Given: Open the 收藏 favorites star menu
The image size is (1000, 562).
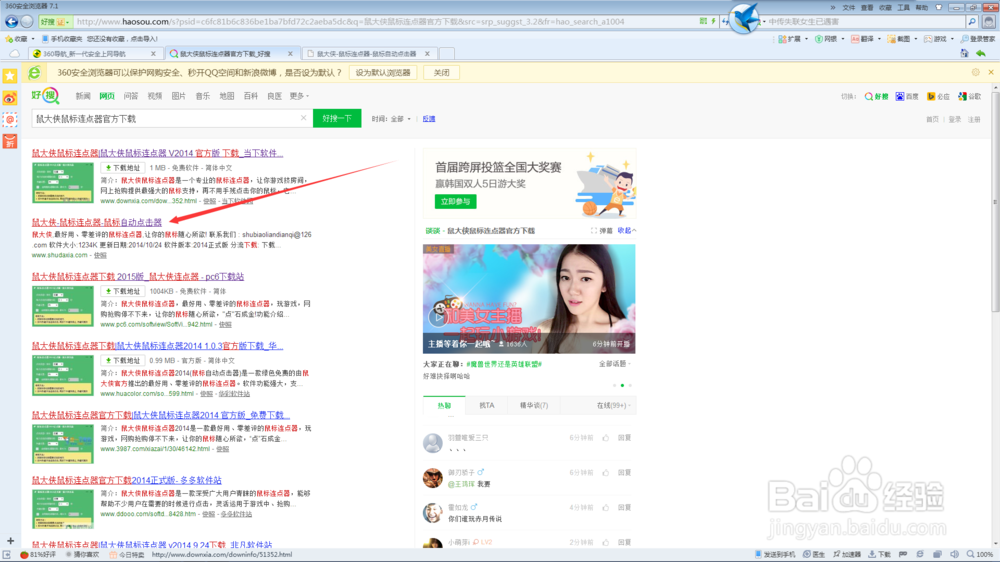Looking at the screenshot, I should pyautogui.click(x=19, y=39).
